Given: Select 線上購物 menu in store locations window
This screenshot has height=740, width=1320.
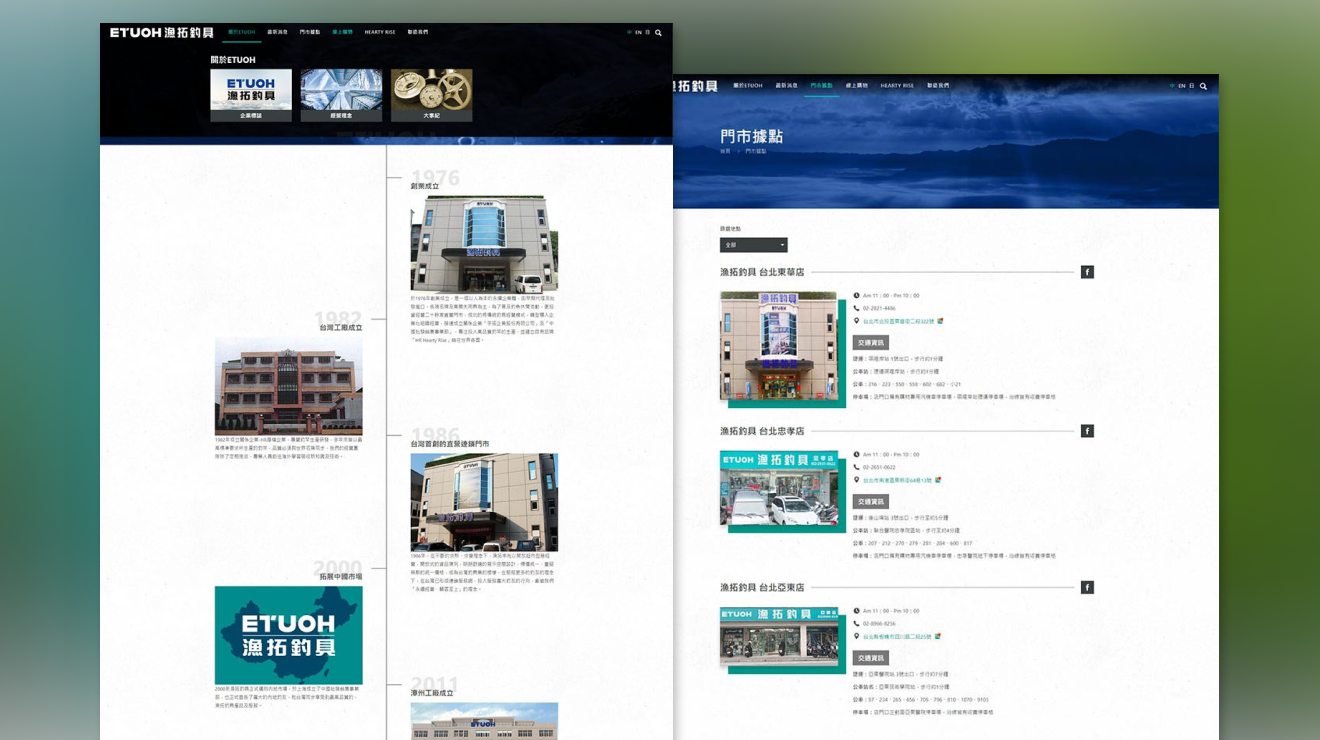Looking at the screenshot, I should coord(857,86).
